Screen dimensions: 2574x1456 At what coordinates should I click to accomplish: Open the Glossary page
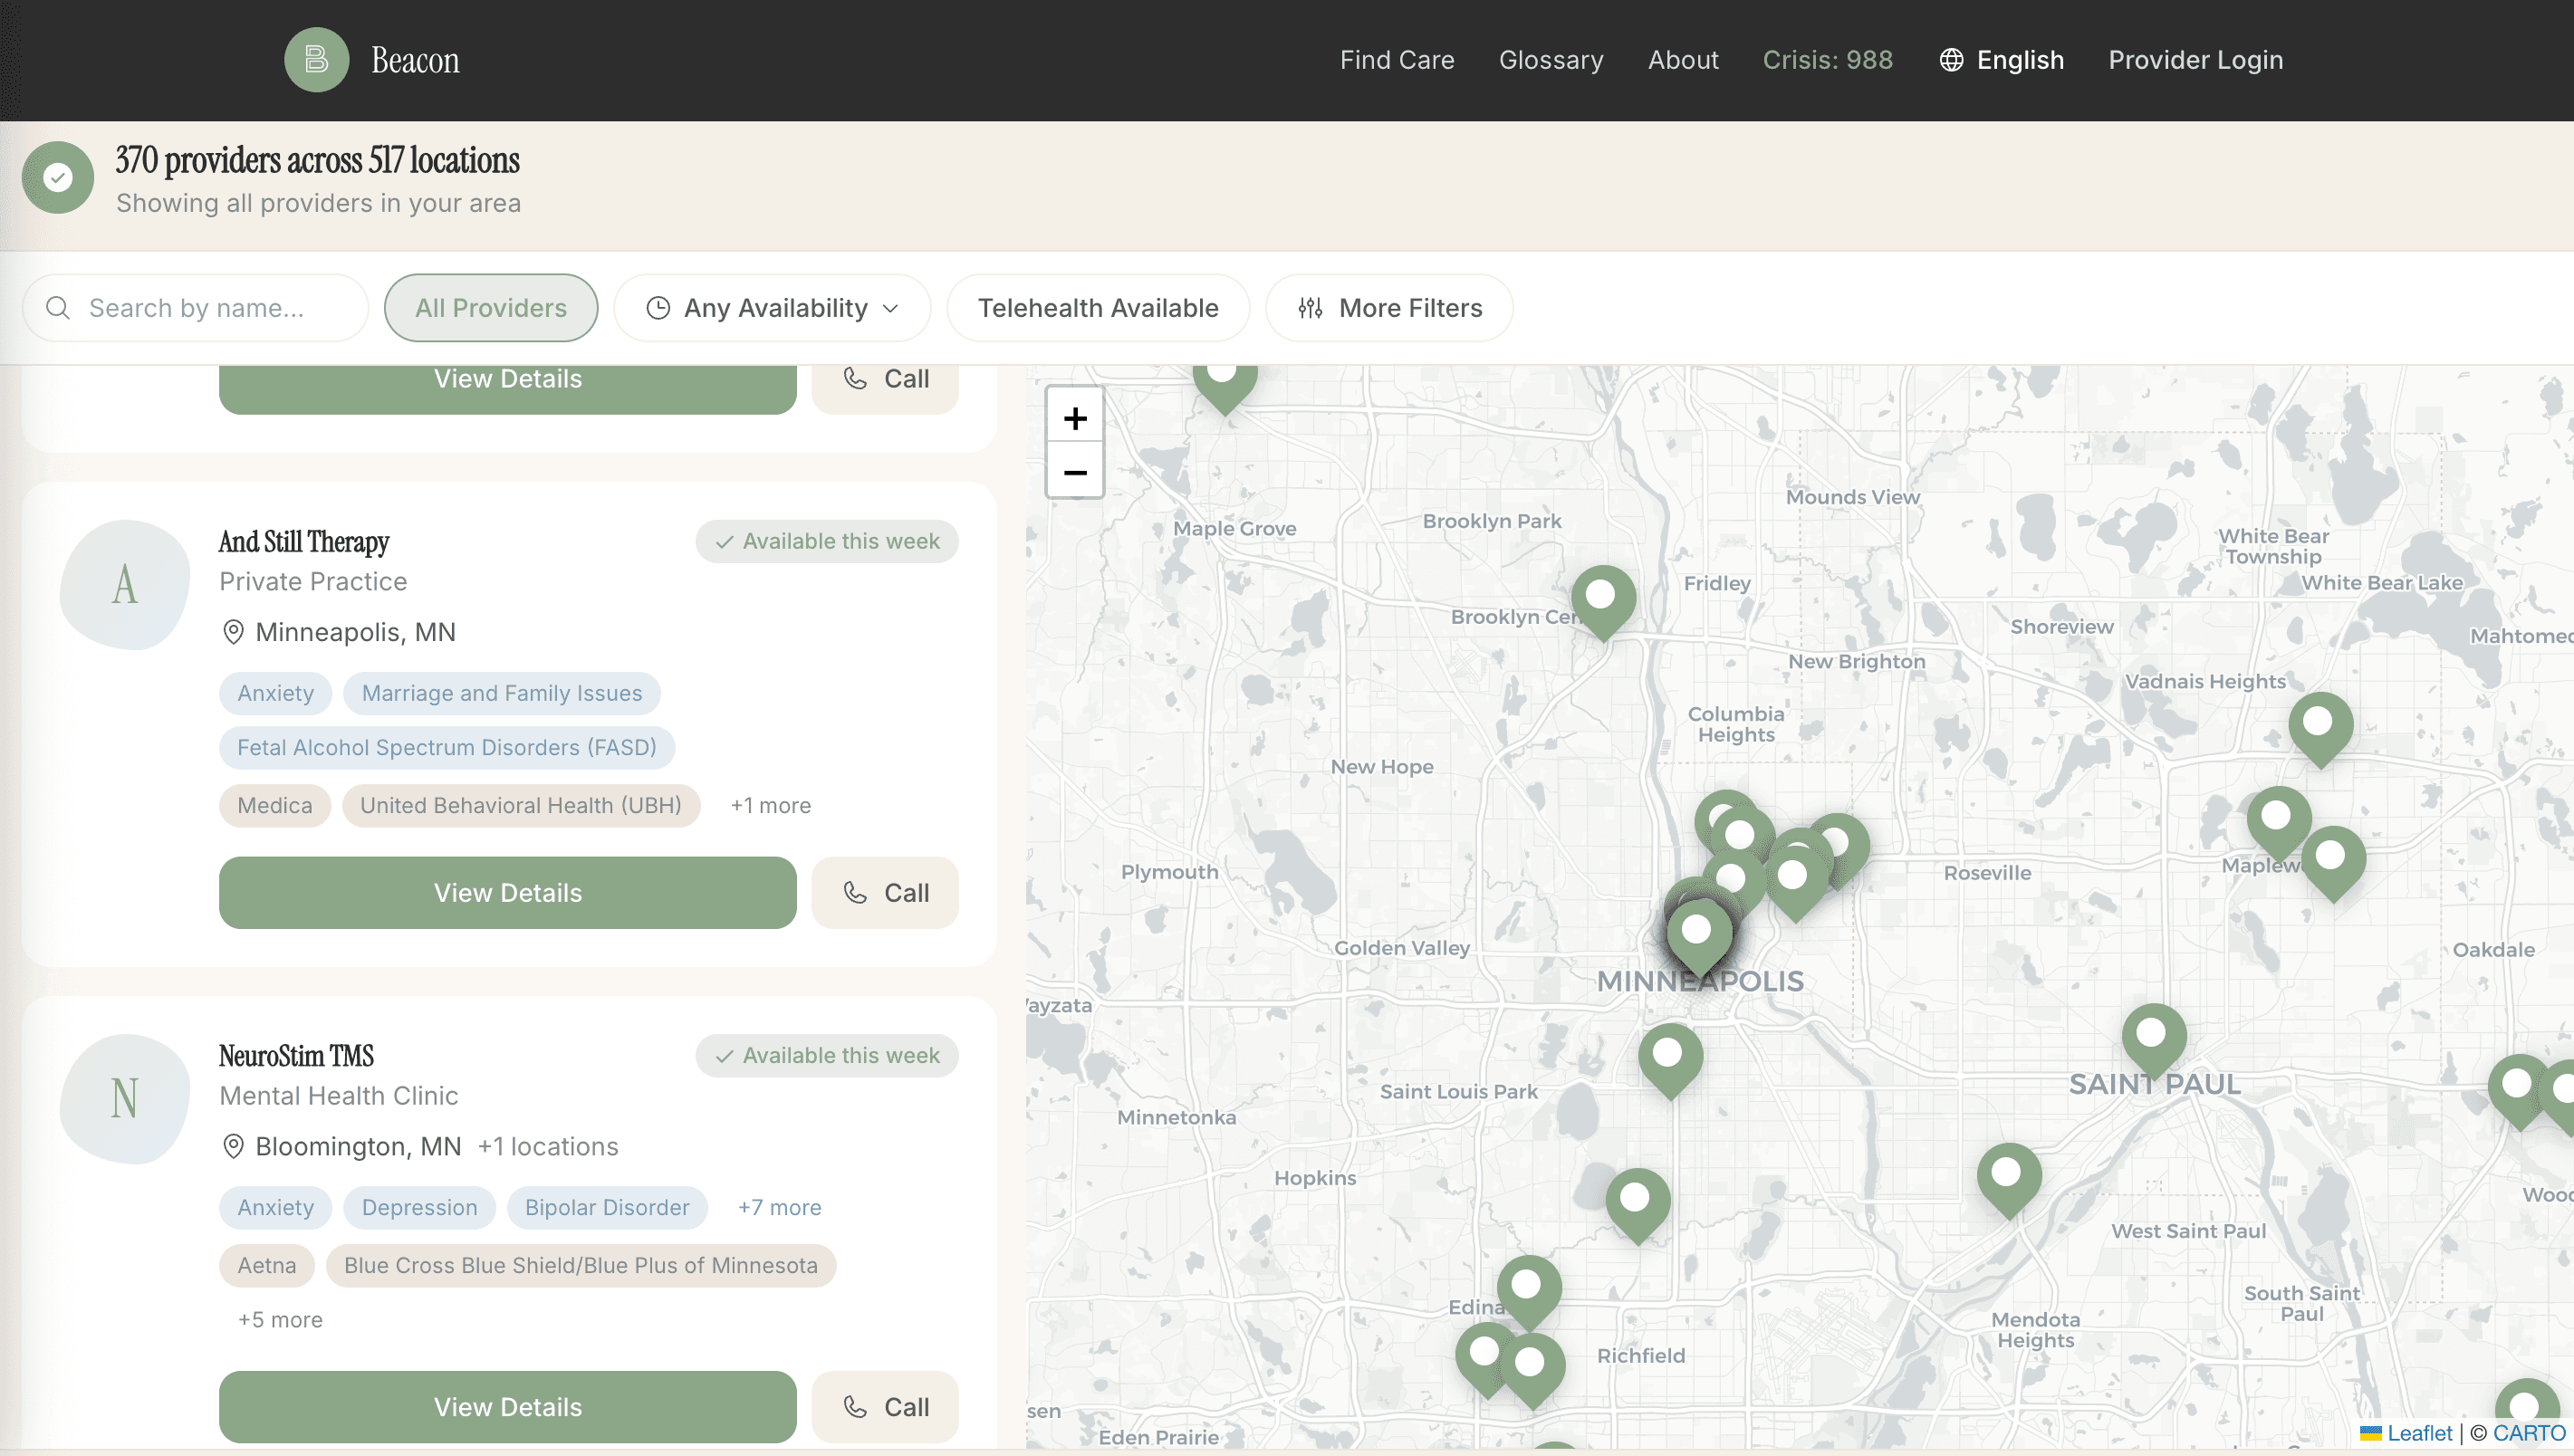(1551, 60)
